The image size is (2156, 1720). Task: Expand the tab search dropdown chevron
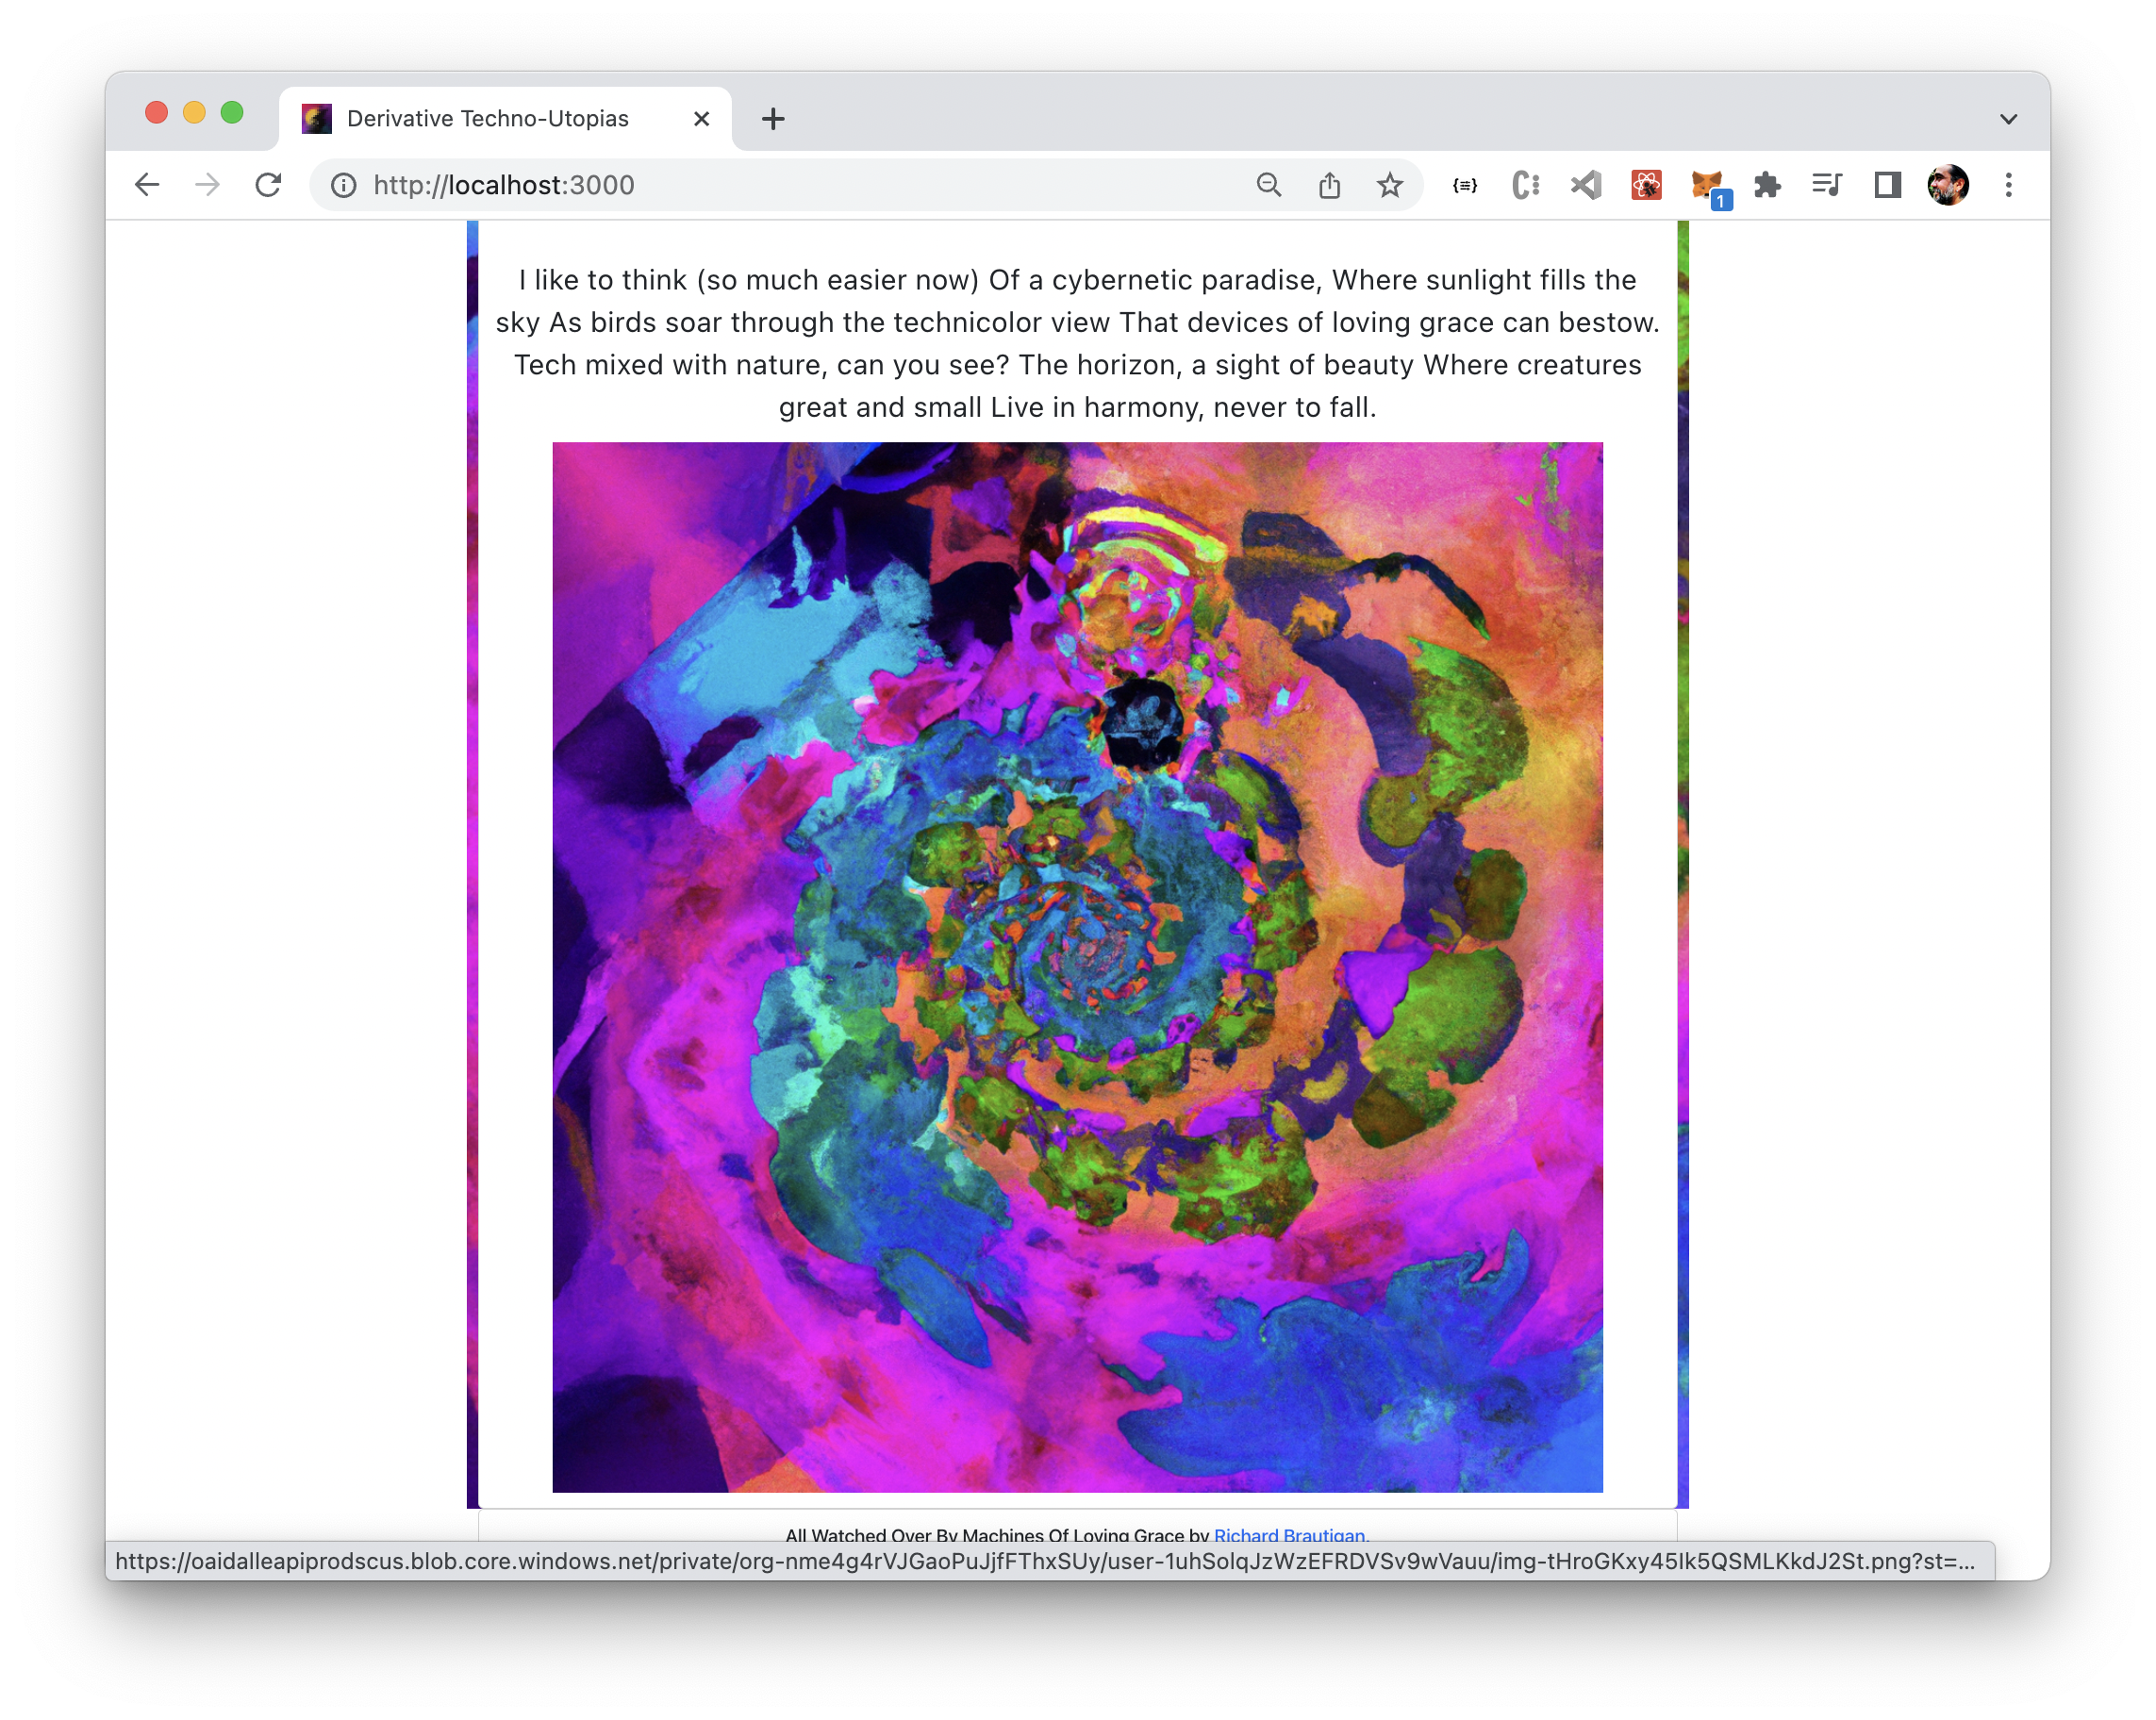2008,119
